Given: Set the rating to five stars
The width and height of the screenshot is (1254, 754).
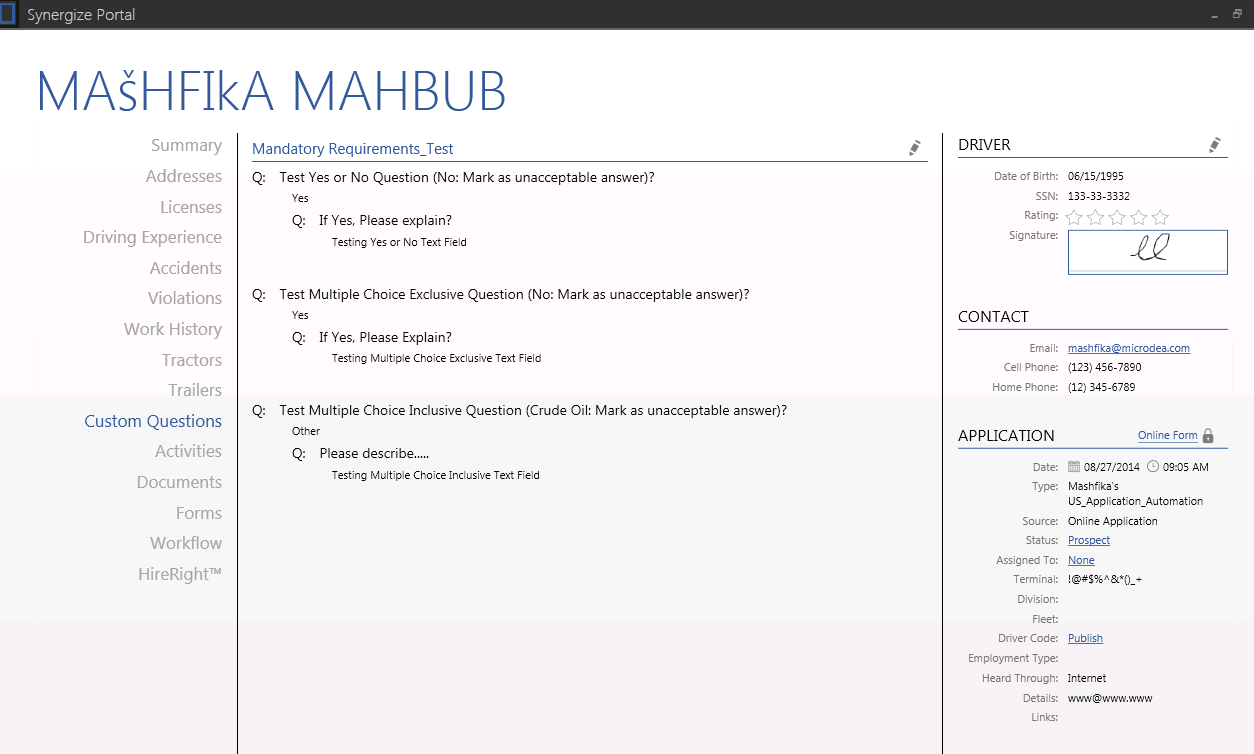Looking at the screenshot, I should tap(1160, 217).
